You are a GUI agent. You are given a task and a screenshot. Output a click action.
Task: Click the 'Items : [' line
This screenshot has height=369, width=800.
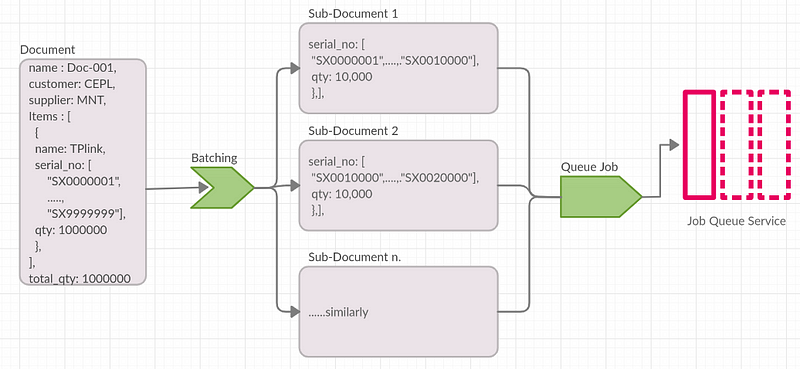(49, 117)
